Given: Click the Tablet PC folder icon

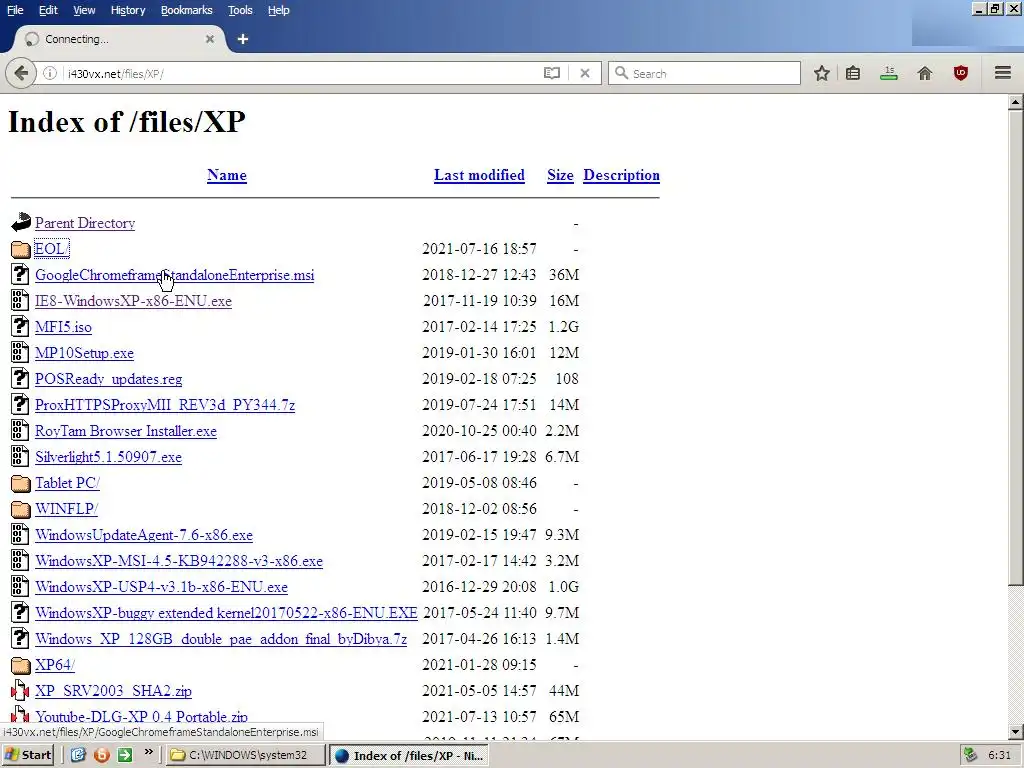Looking at the screenshot, I should click(x=21, y=483).
